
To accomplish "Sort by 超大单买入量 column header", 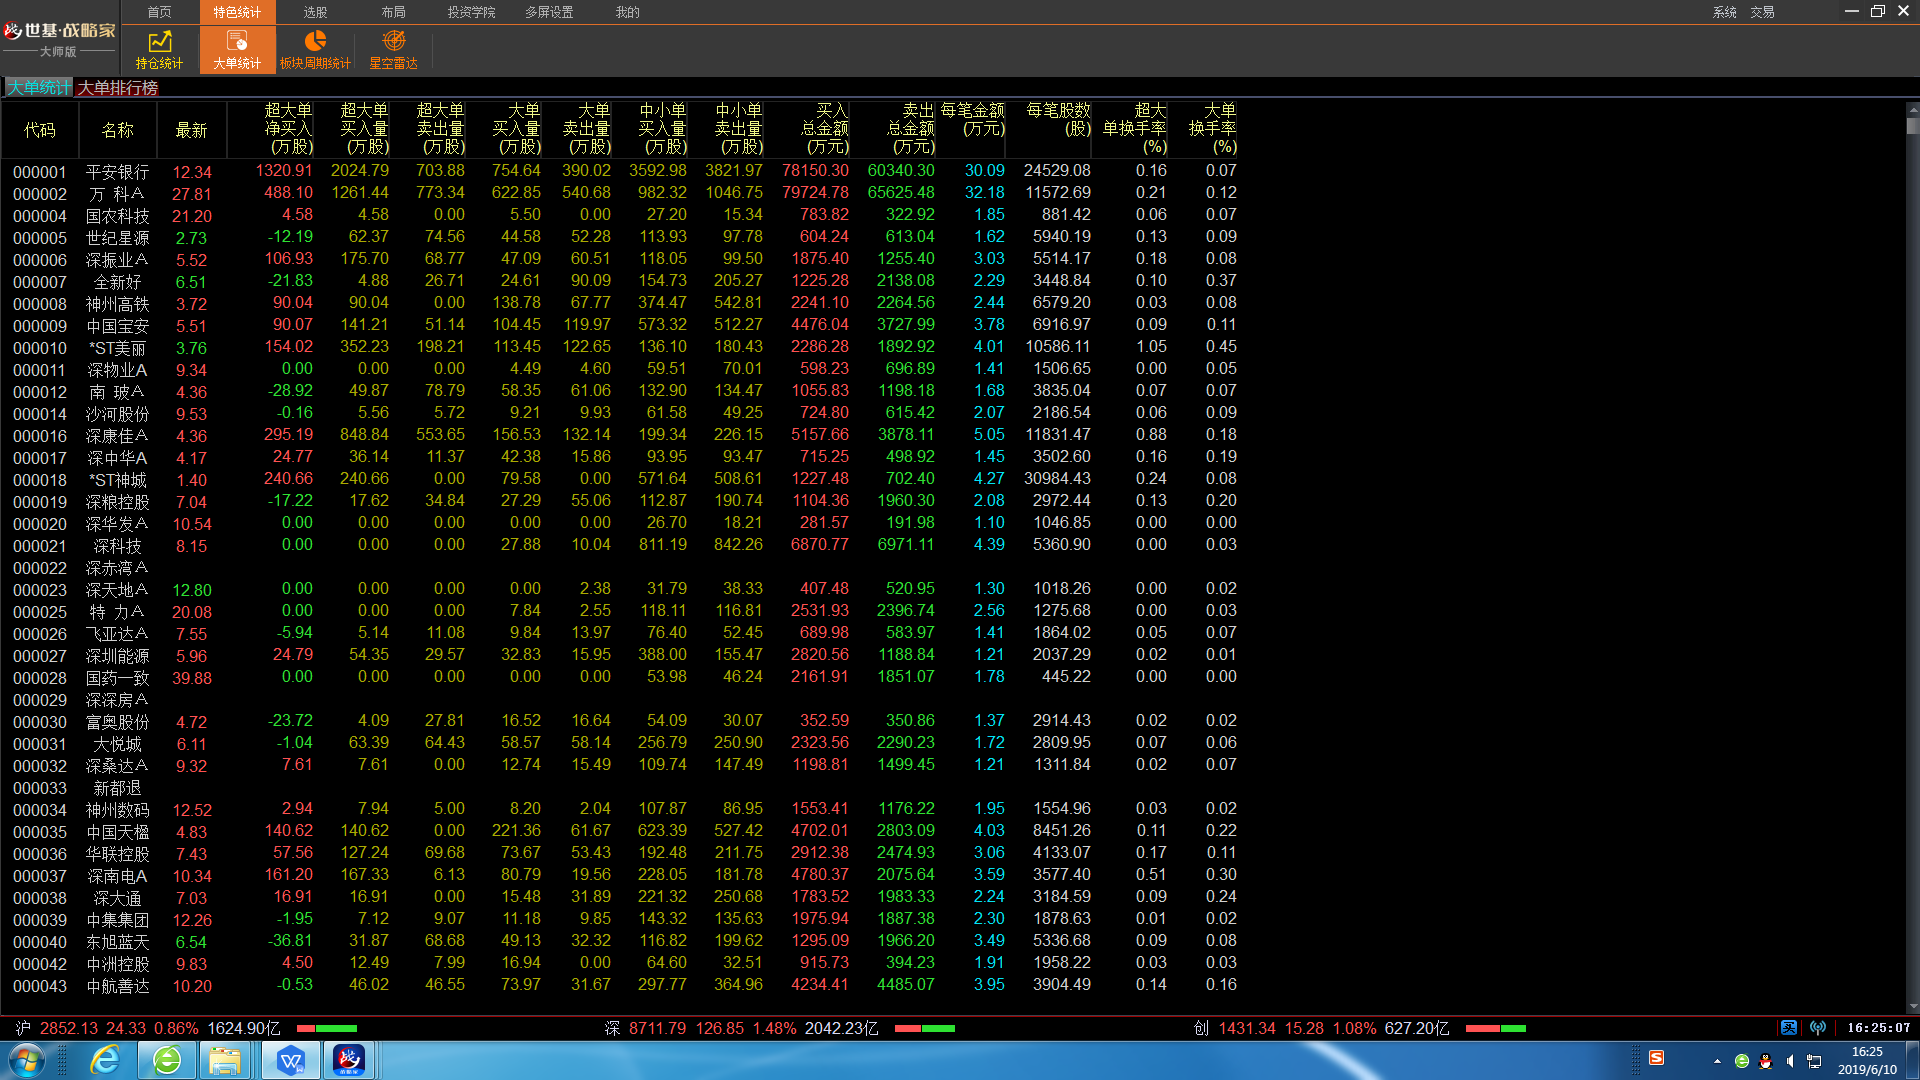I will click(364, 128).
